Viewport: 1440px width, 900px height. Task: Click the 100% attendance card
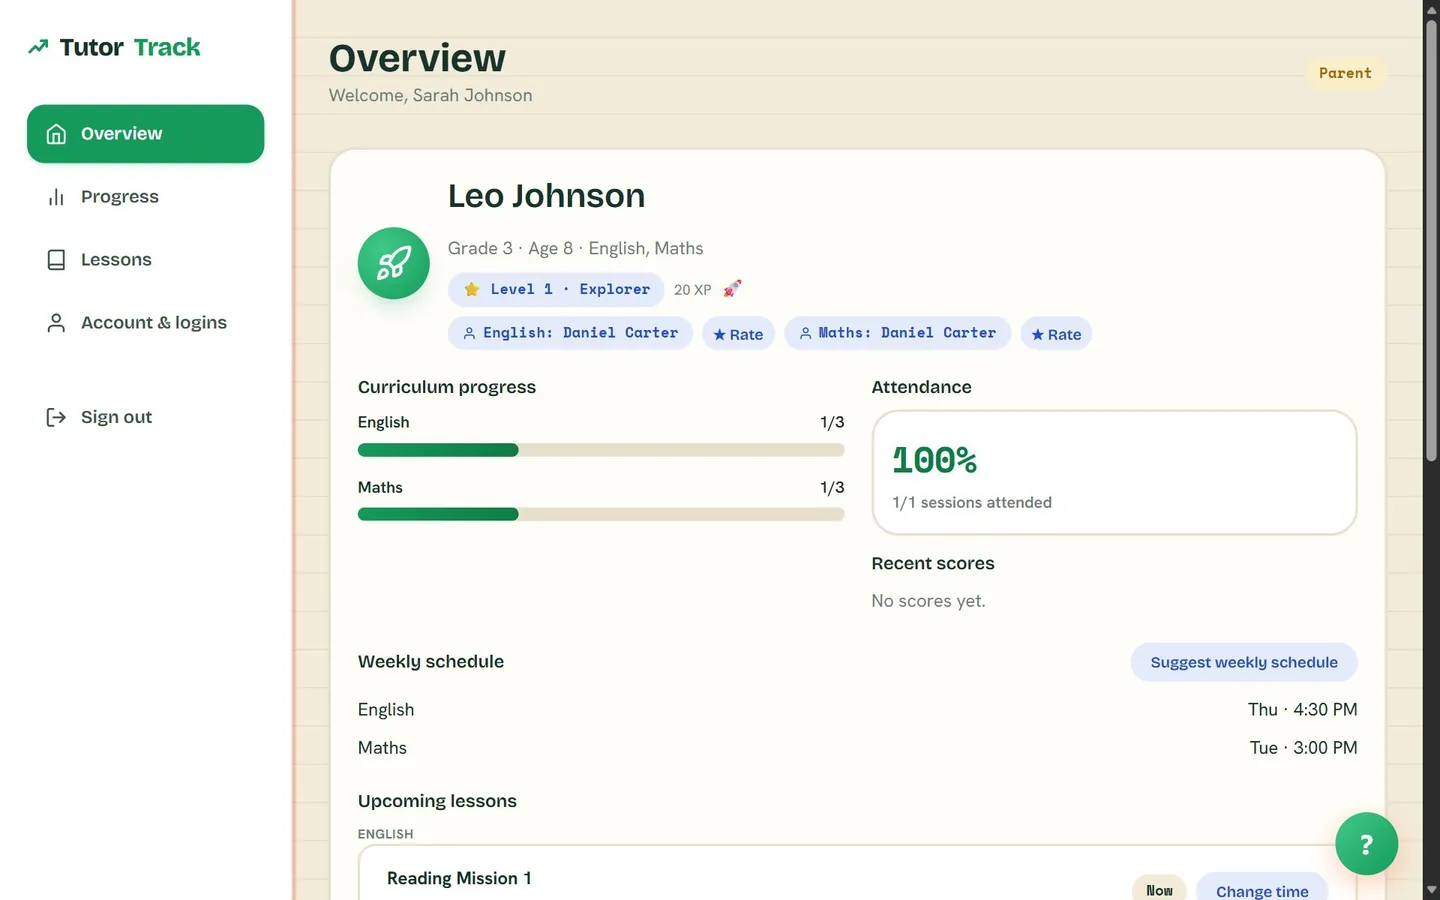(x=1114, y=472)
